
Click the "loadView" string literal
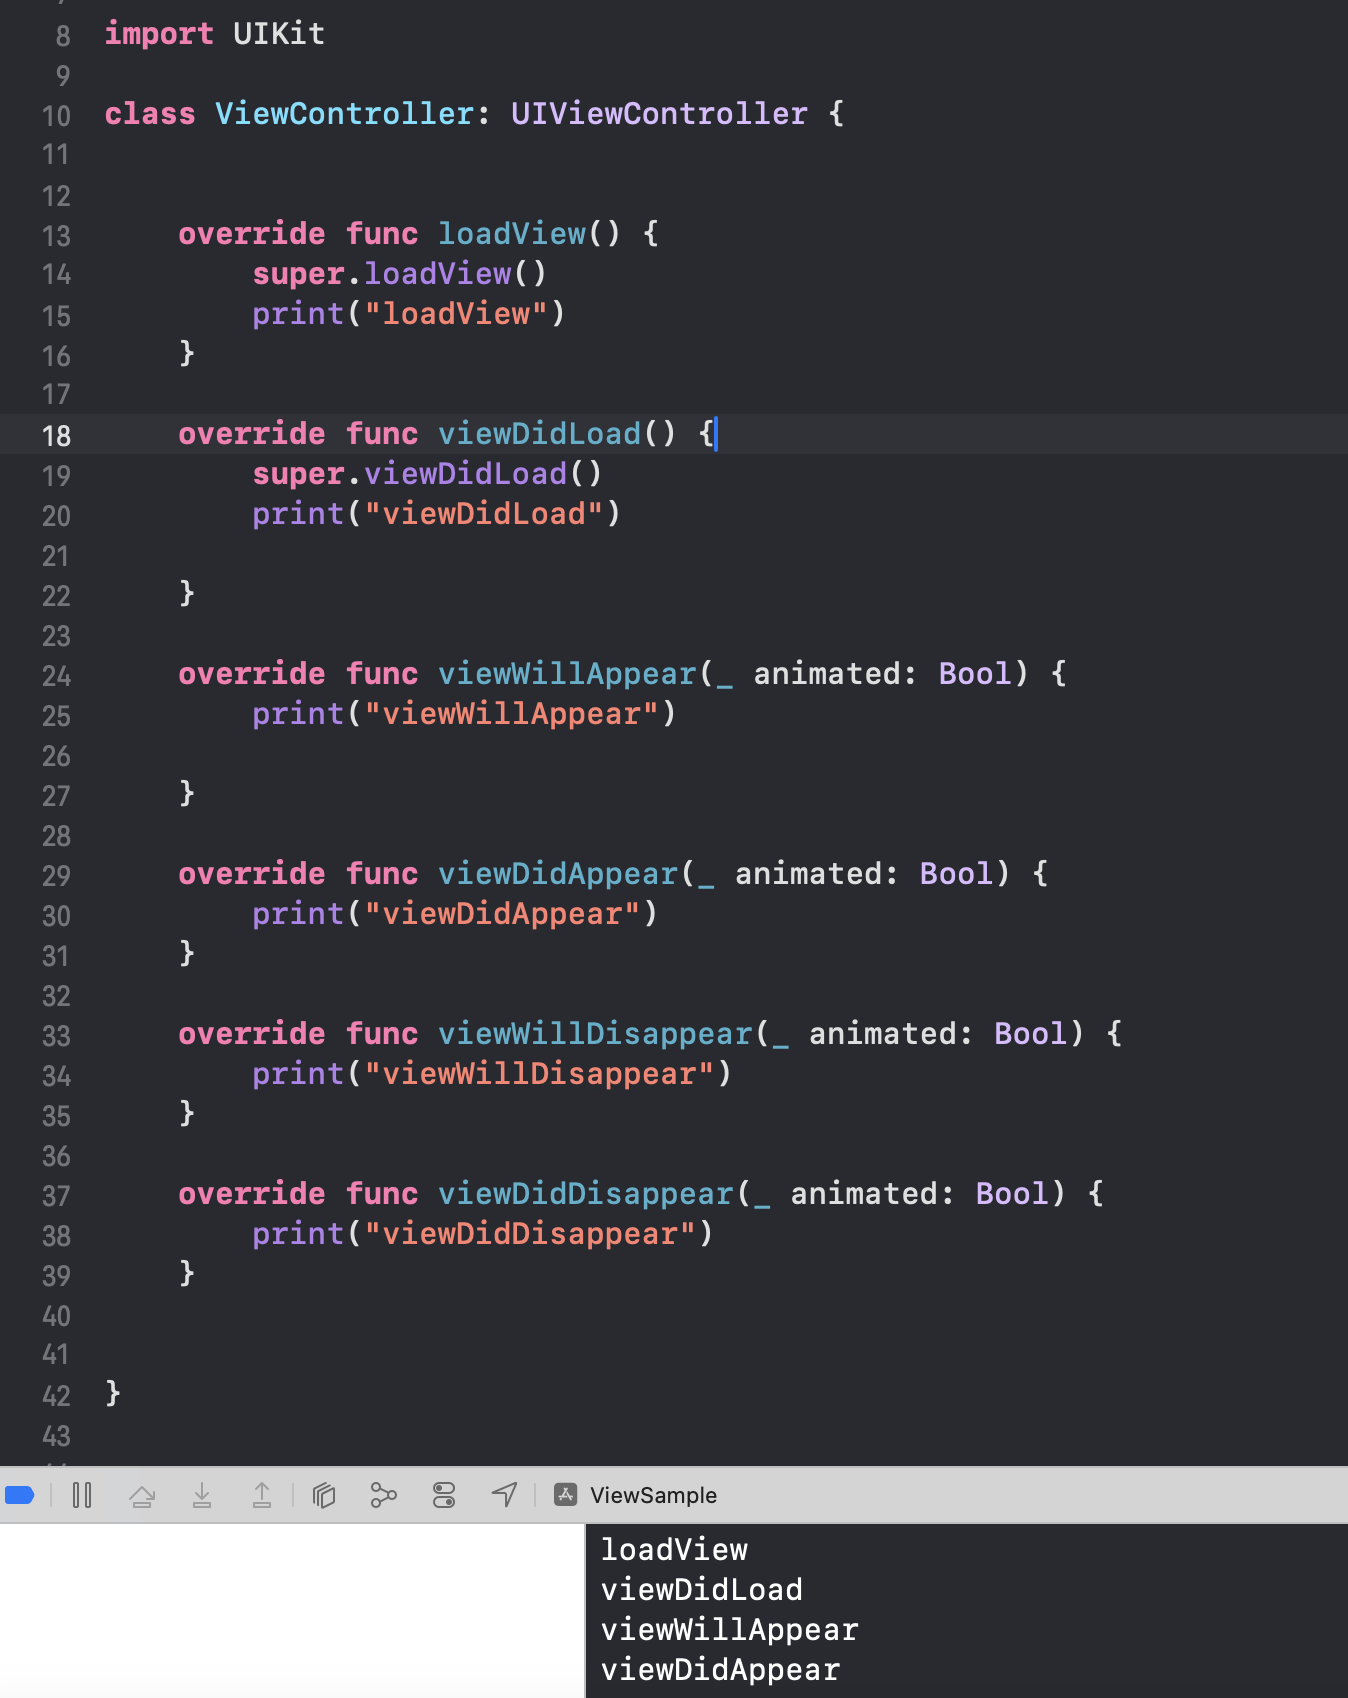(456, 314)
